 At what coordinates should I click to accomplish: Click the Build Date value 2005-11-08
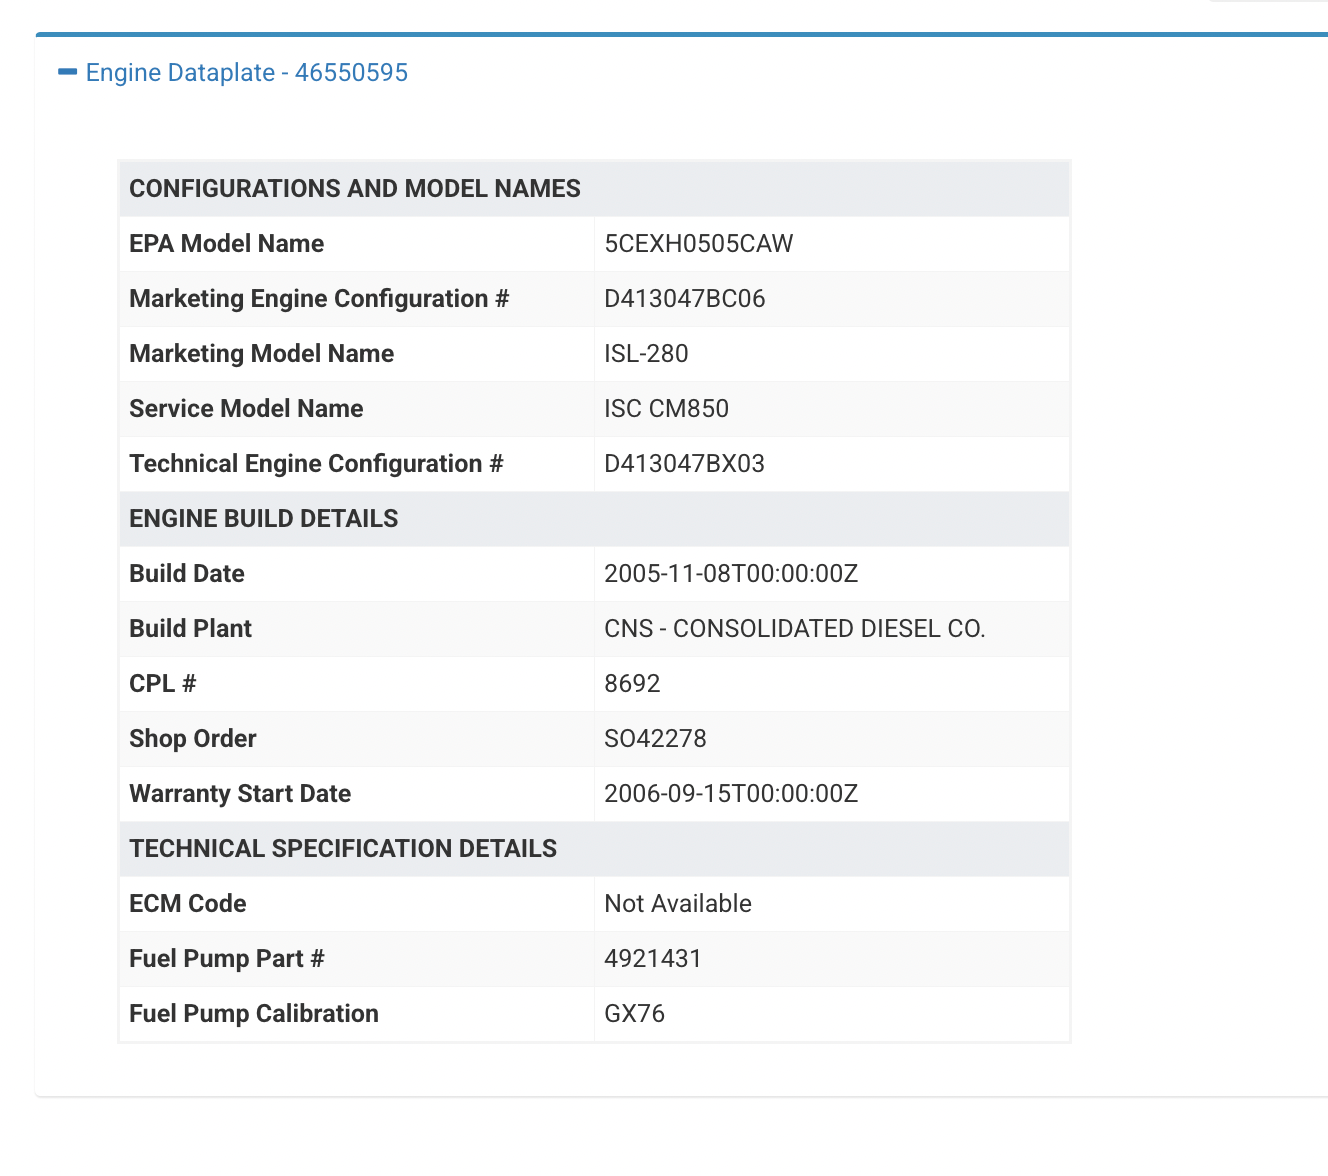pos(730,574)
